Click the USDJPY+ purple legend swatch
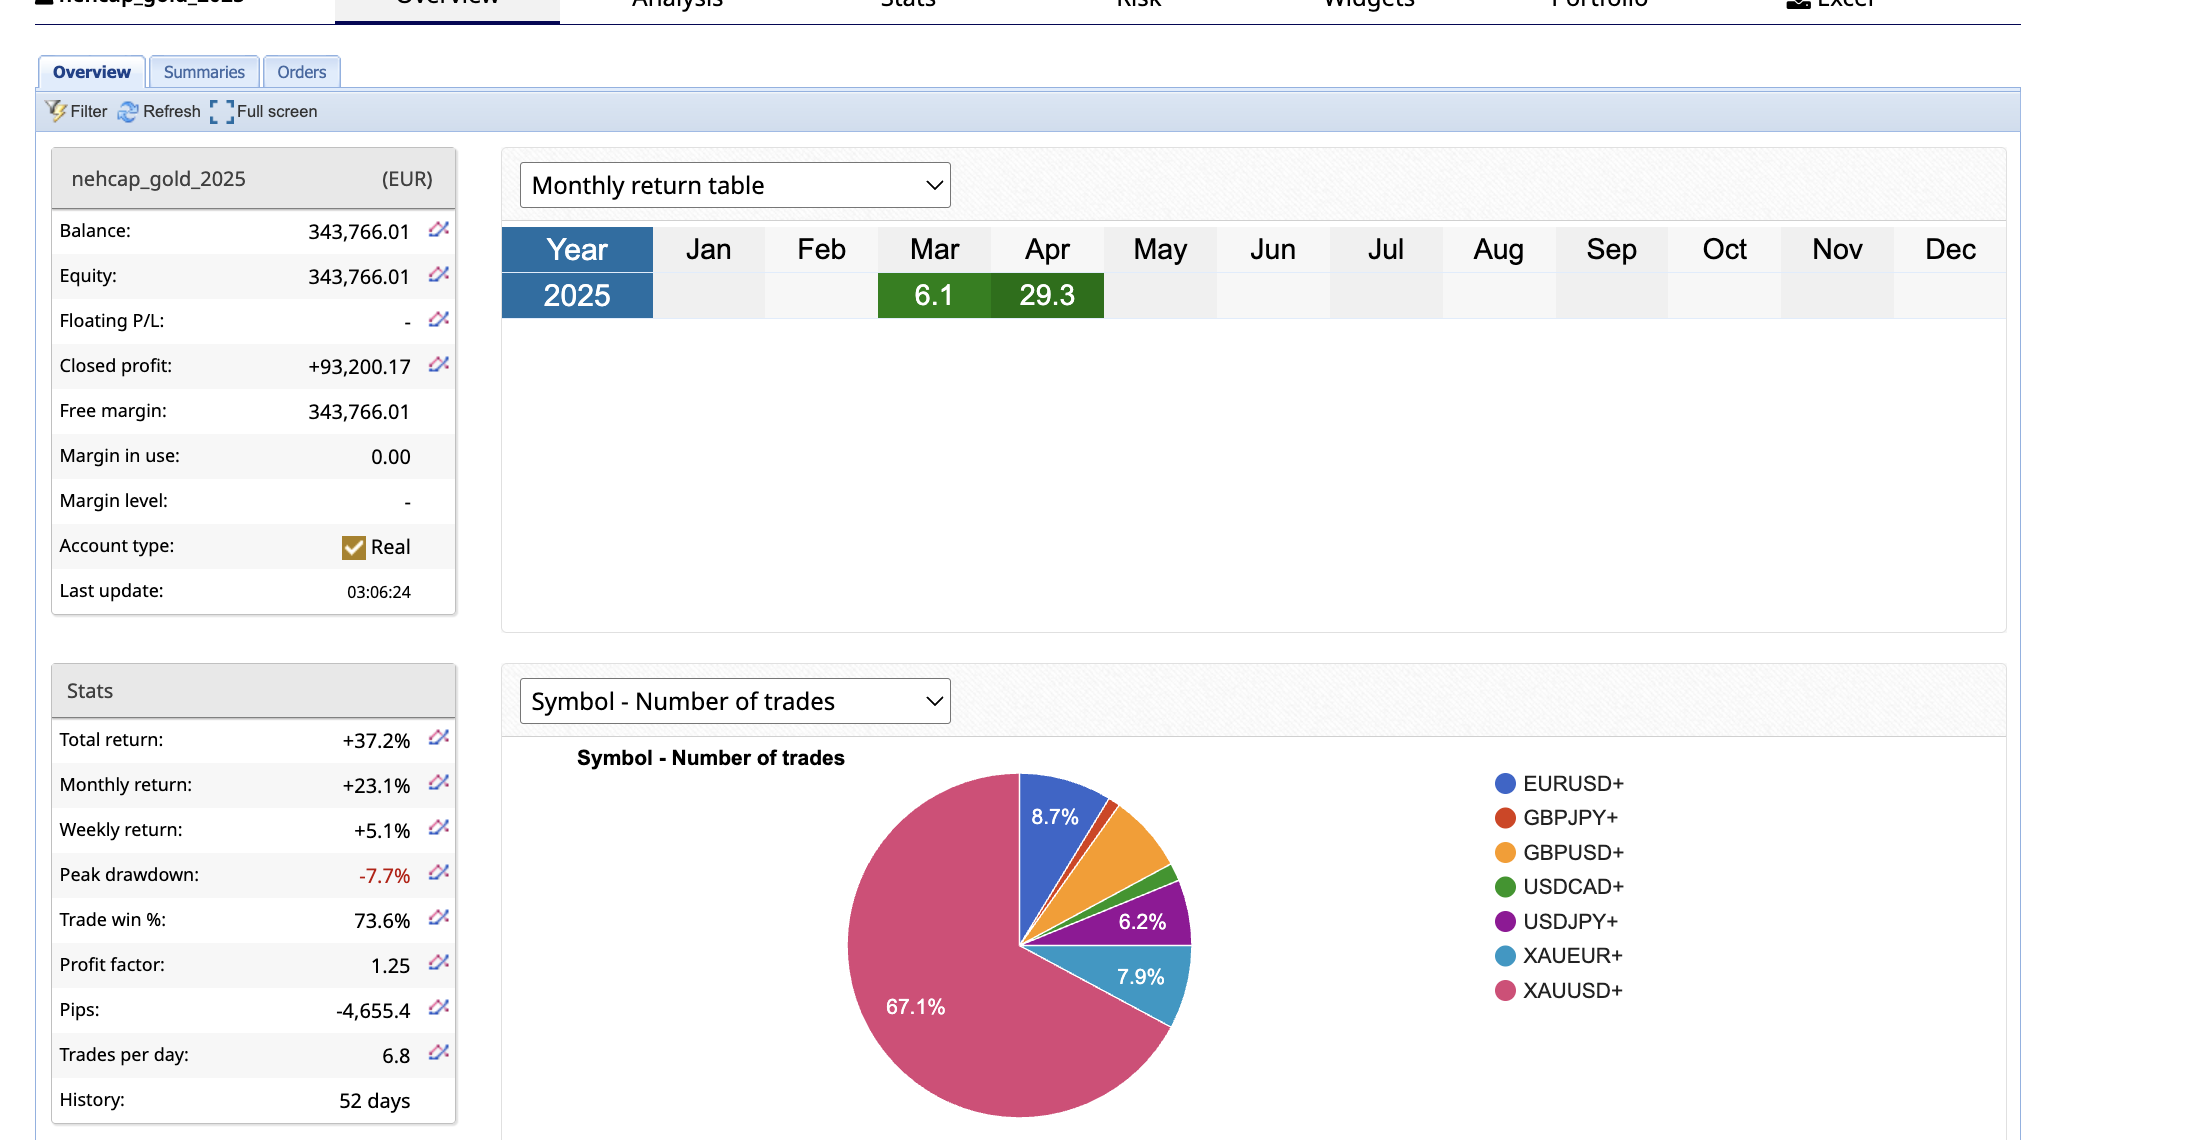2212x1140 pixels. 1505,921
